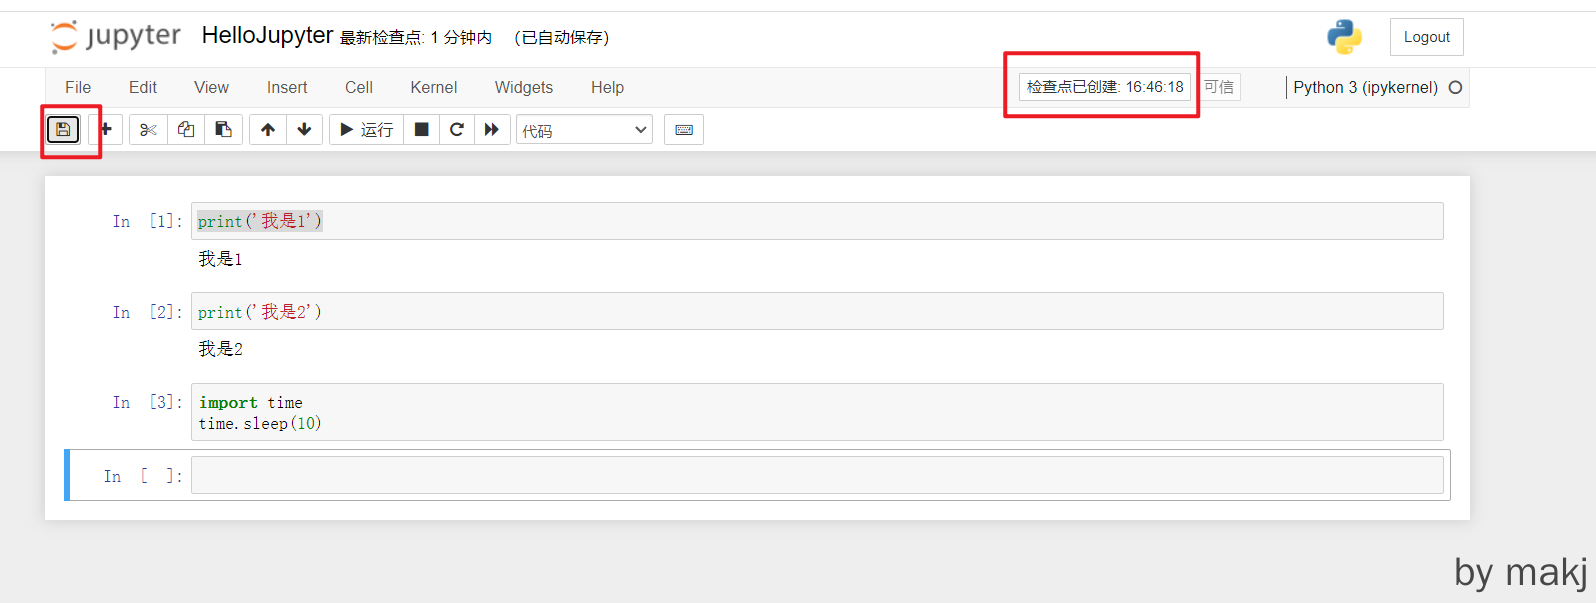Copy selected cells icon

186,130
